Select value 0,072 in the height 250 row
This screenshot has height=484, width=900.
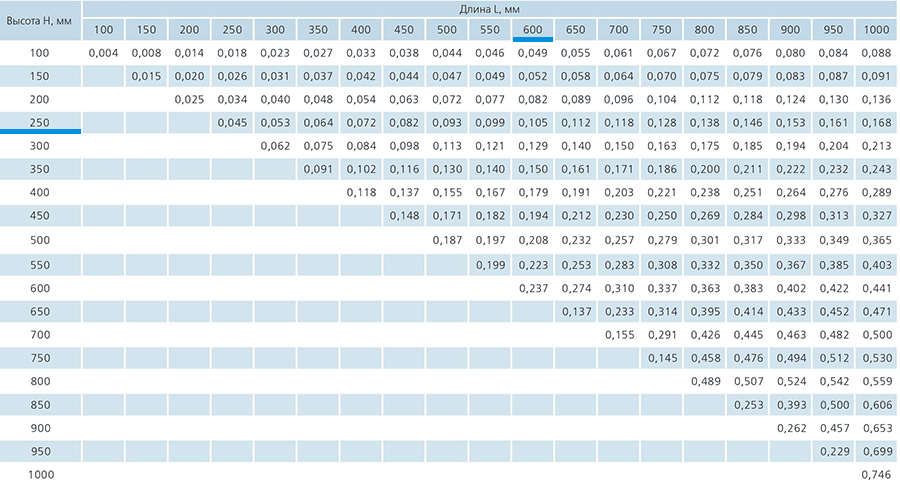click(361, 123)
